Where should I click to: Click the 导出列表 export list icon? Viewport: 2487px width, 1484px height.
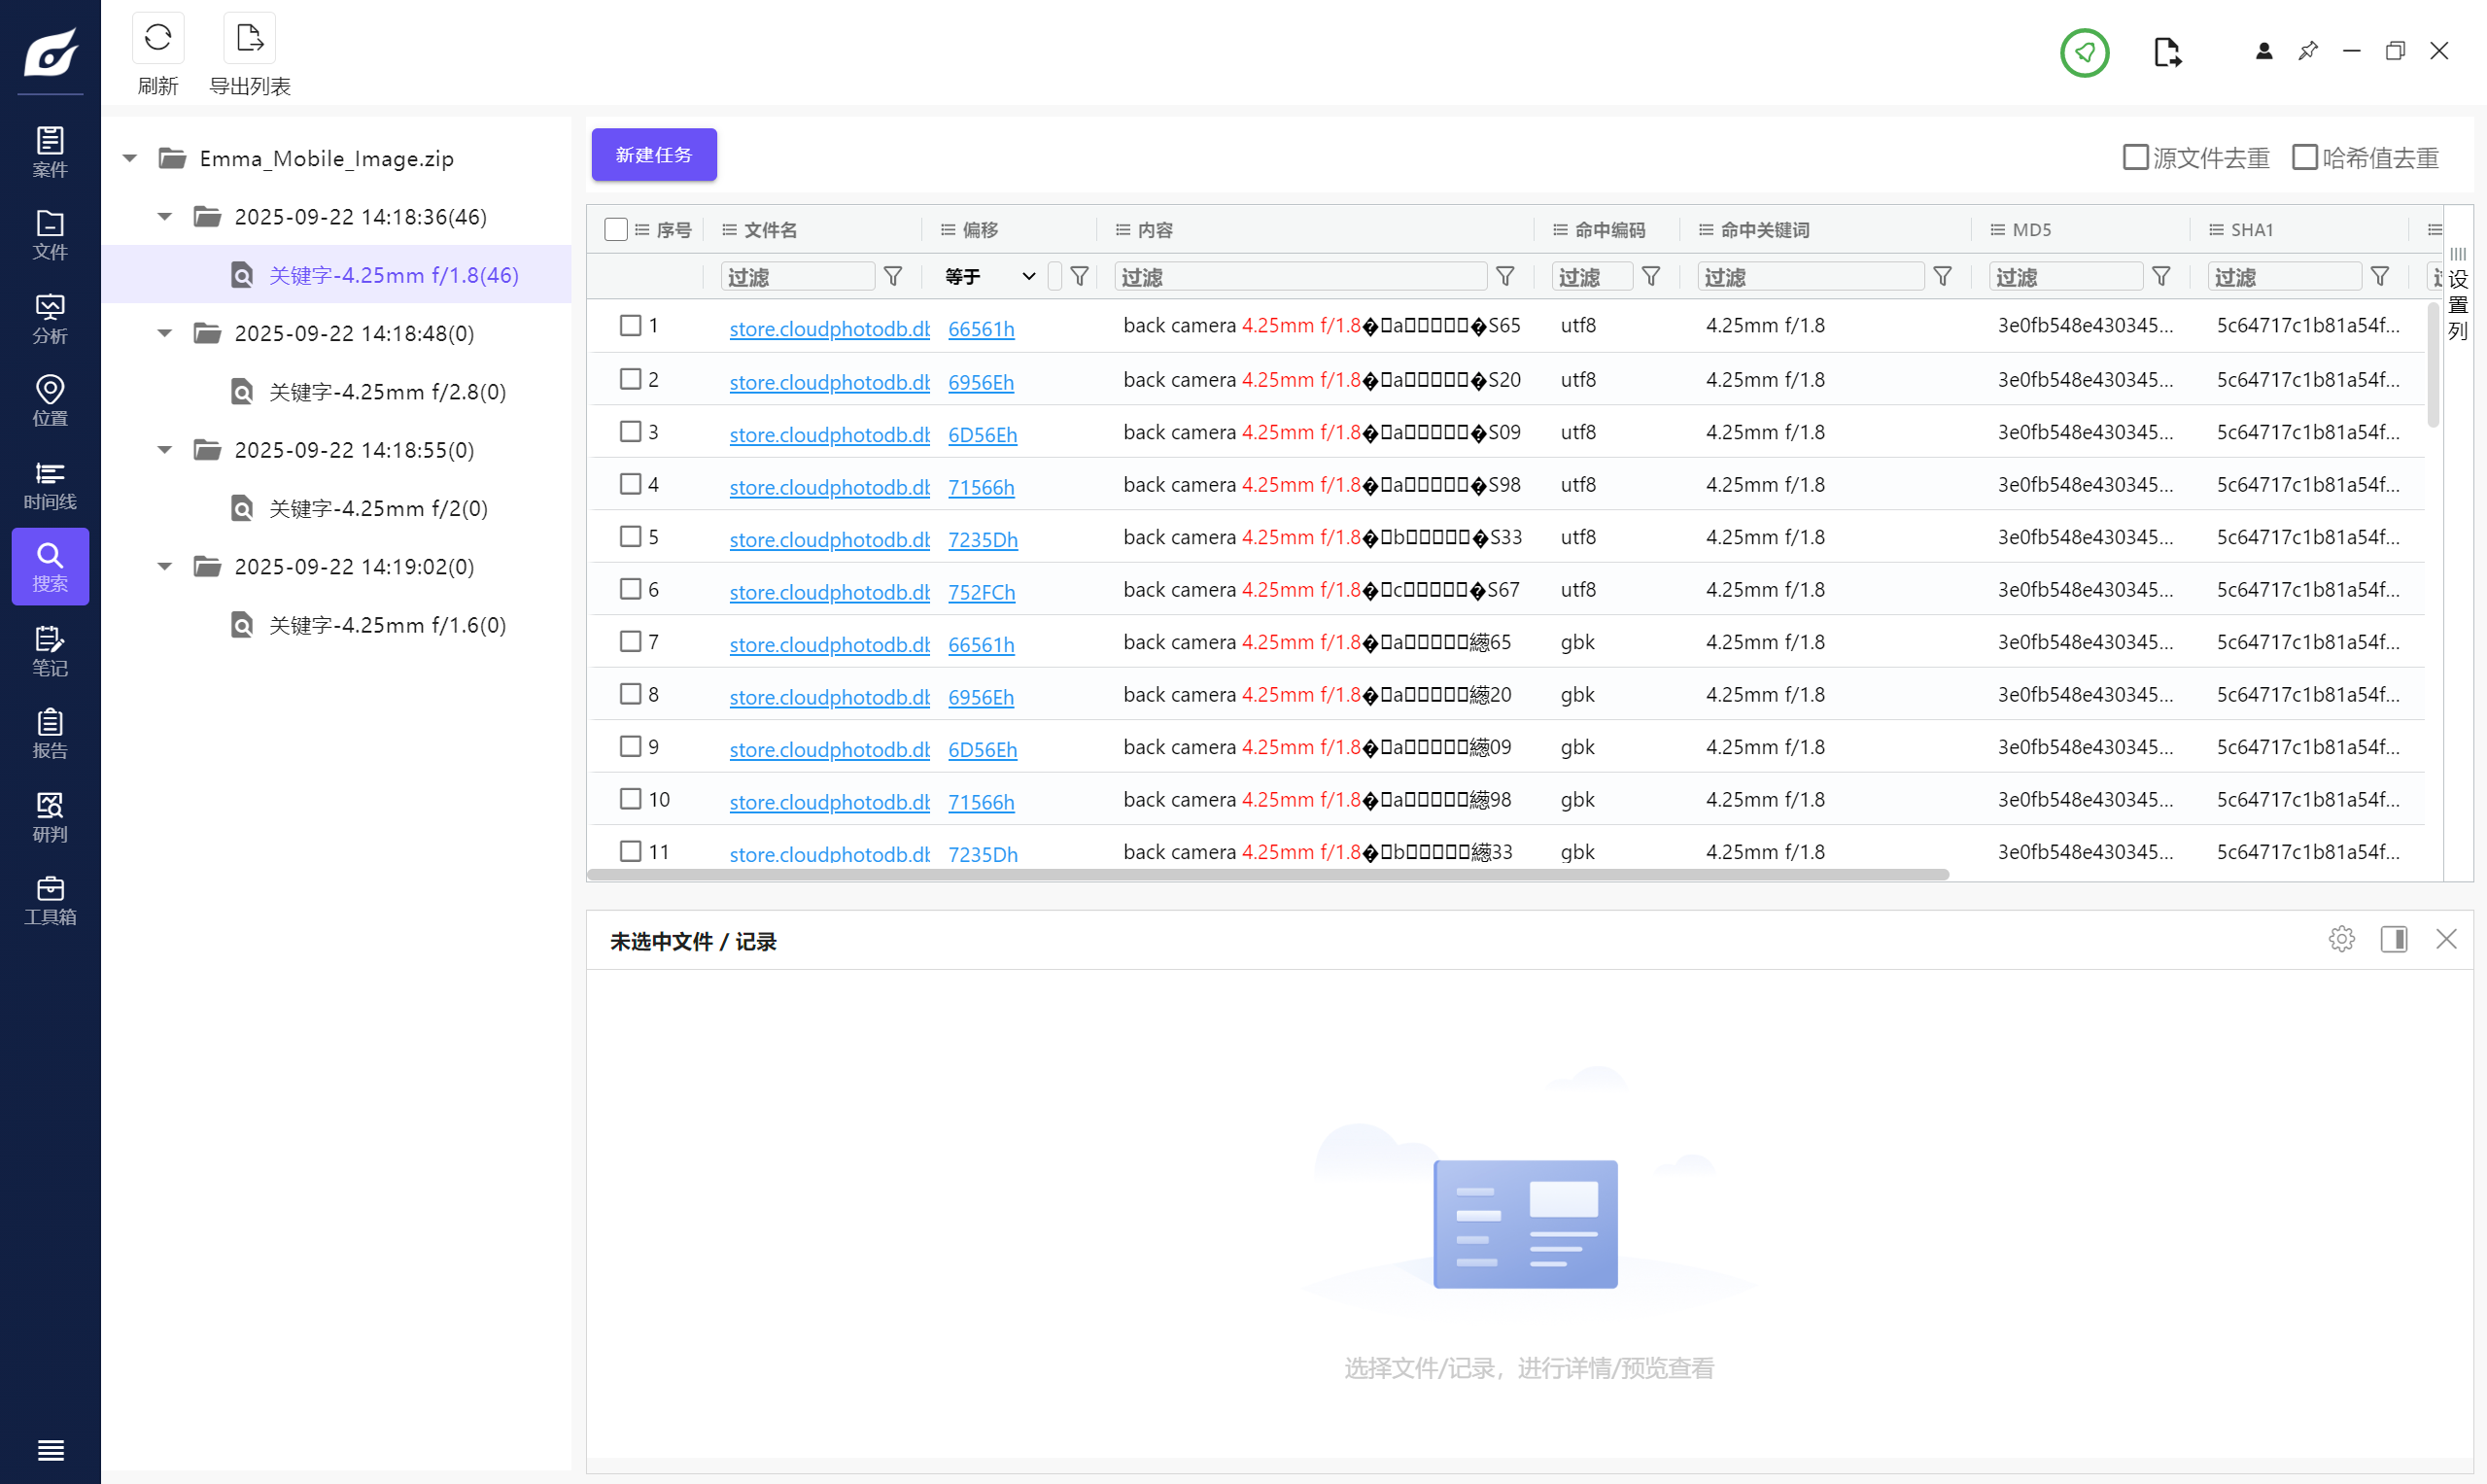pyautogui.click(x=249, y=39)
